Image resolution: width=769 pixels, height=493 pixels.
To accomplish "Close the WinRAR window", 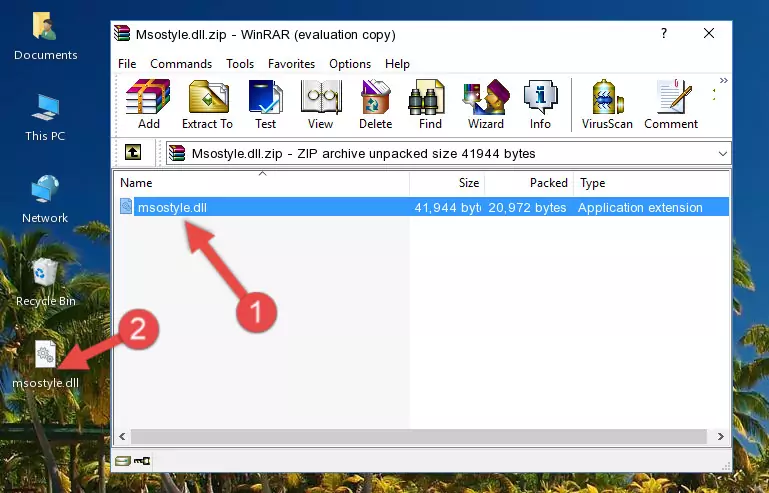I will [x=709, y=33].
